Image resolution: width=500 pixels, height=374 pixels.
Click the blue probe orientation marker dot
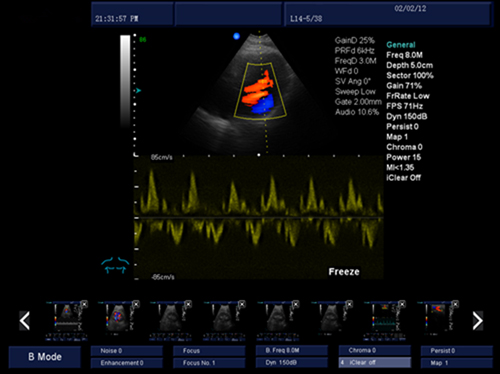point(236,36)
